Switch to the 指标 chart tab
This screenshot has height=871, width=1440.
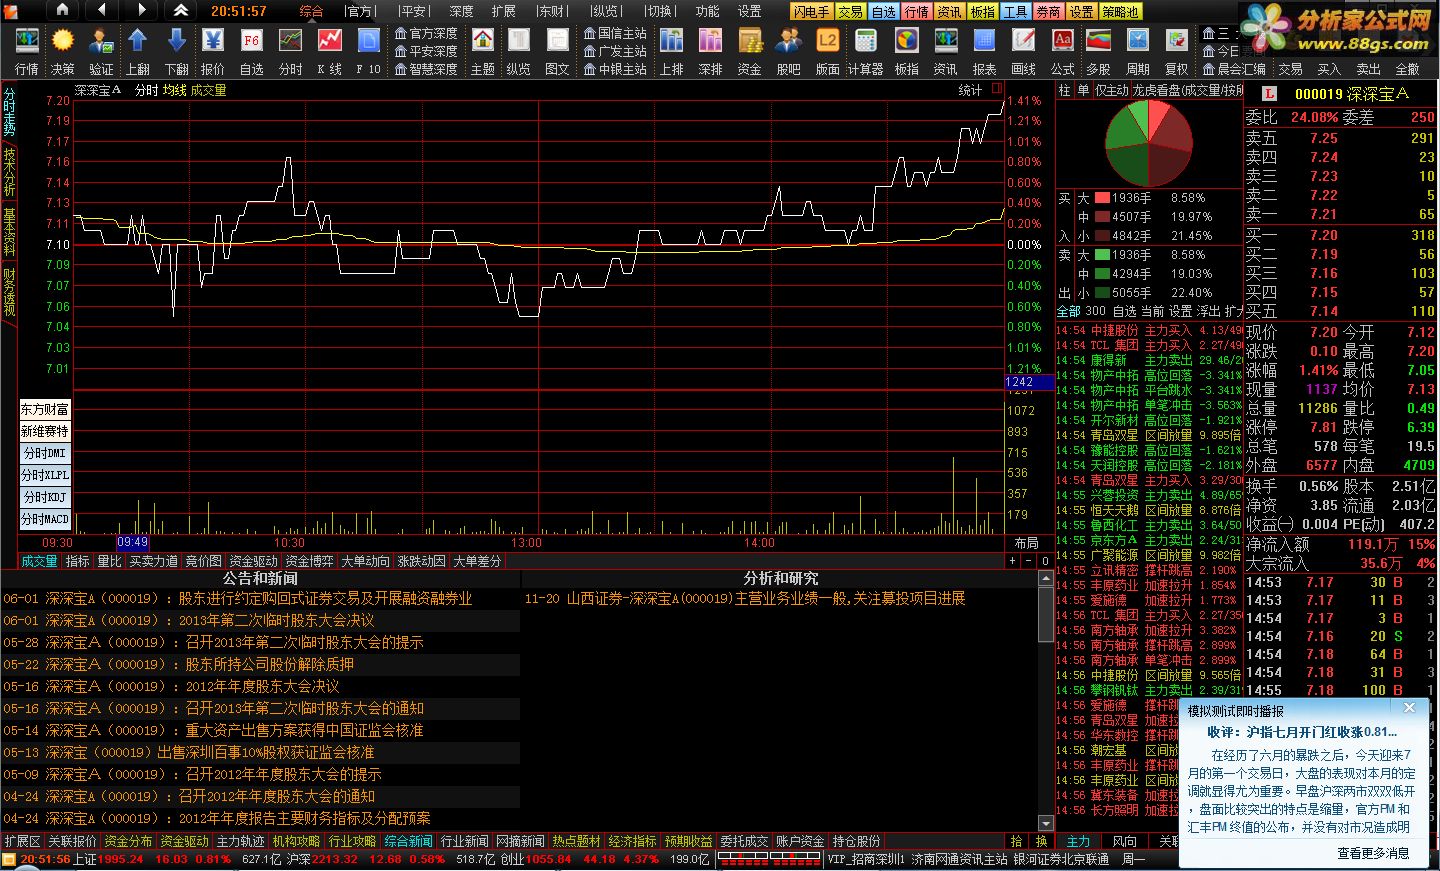coord(77,561)
